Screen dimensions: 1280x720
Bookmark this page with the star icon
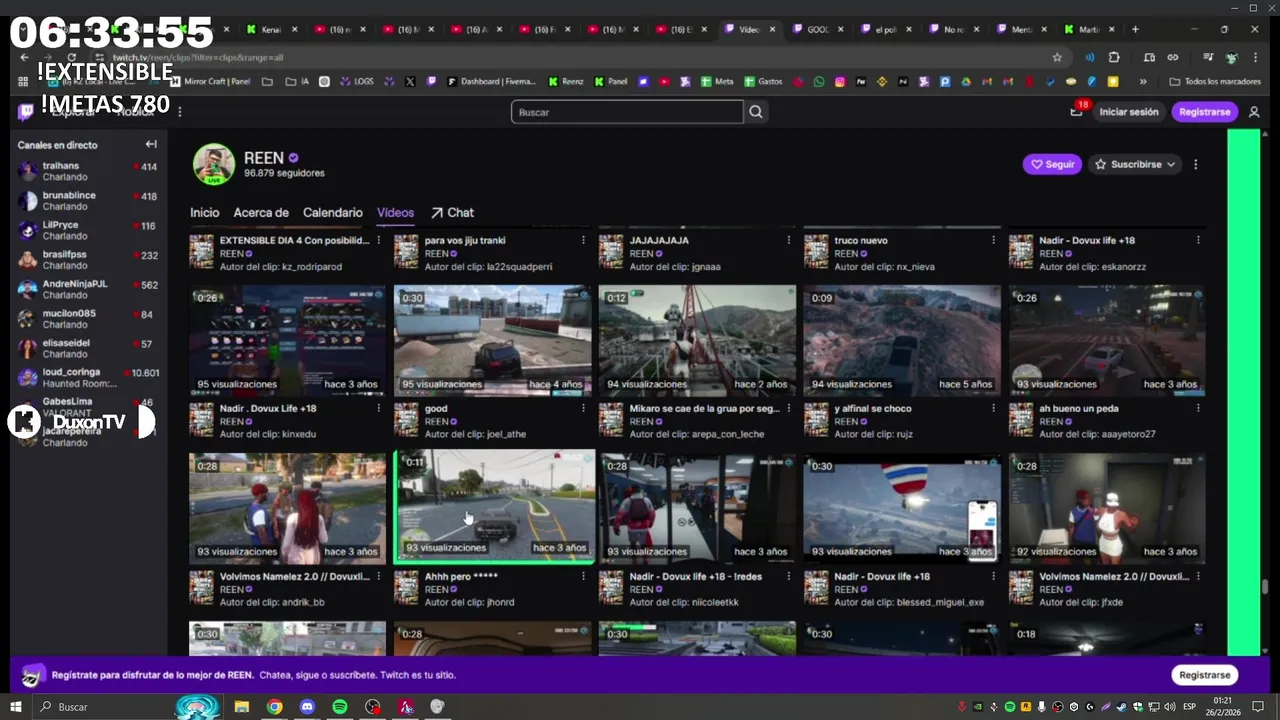[x=1057, y=57]
